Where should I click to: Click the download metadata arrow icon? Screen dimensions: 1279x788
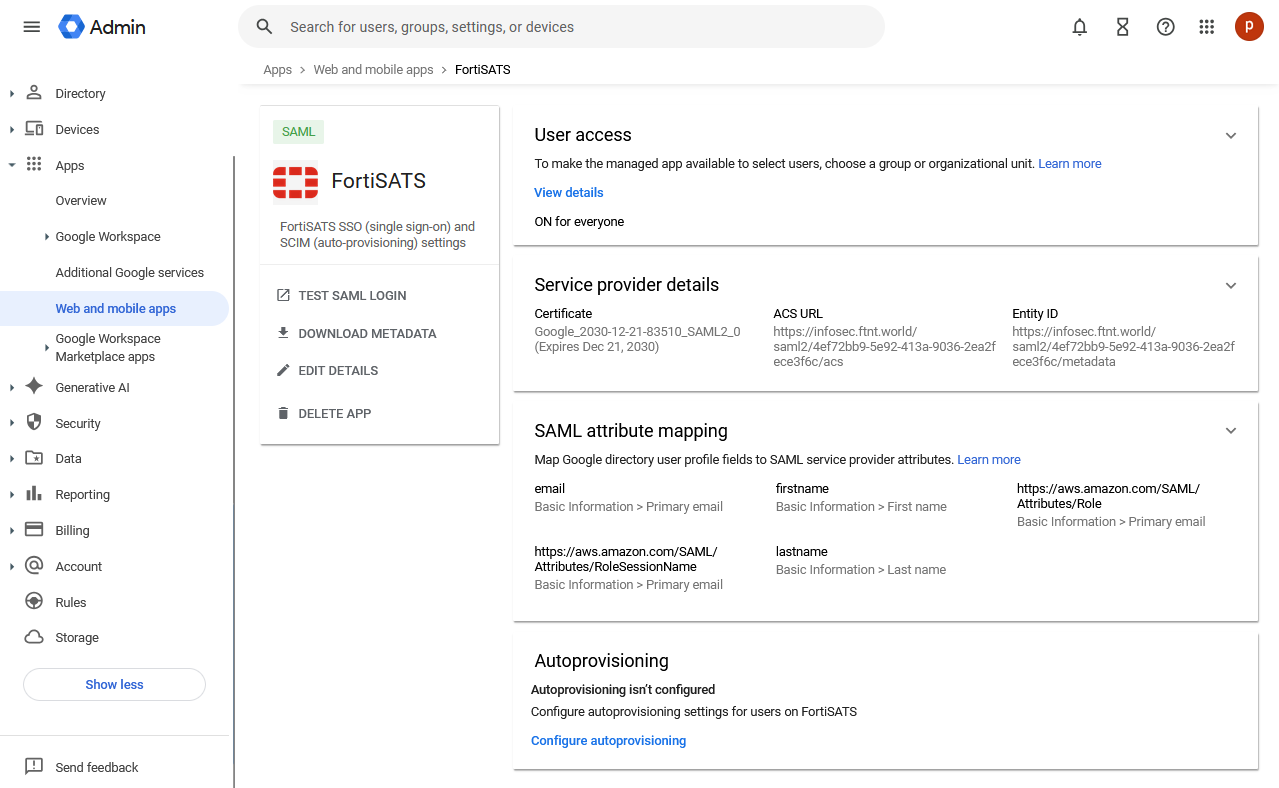(x=283, y=333)
